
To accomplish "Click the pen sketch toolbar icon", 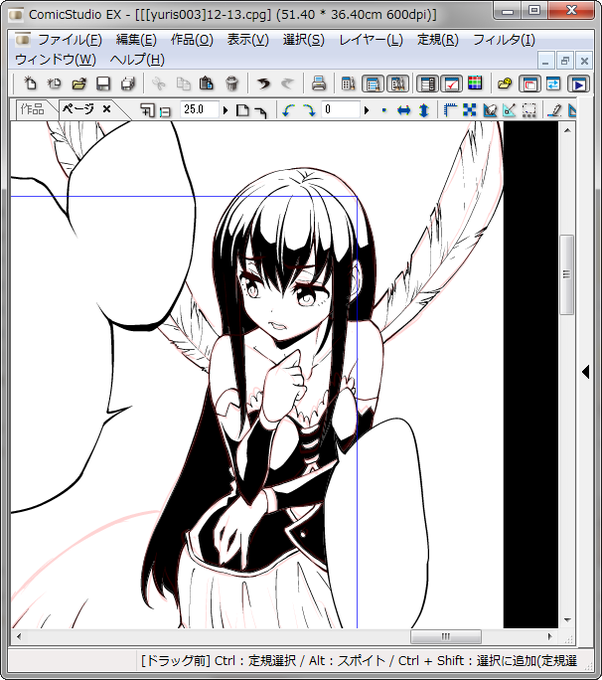I will 554,110.
